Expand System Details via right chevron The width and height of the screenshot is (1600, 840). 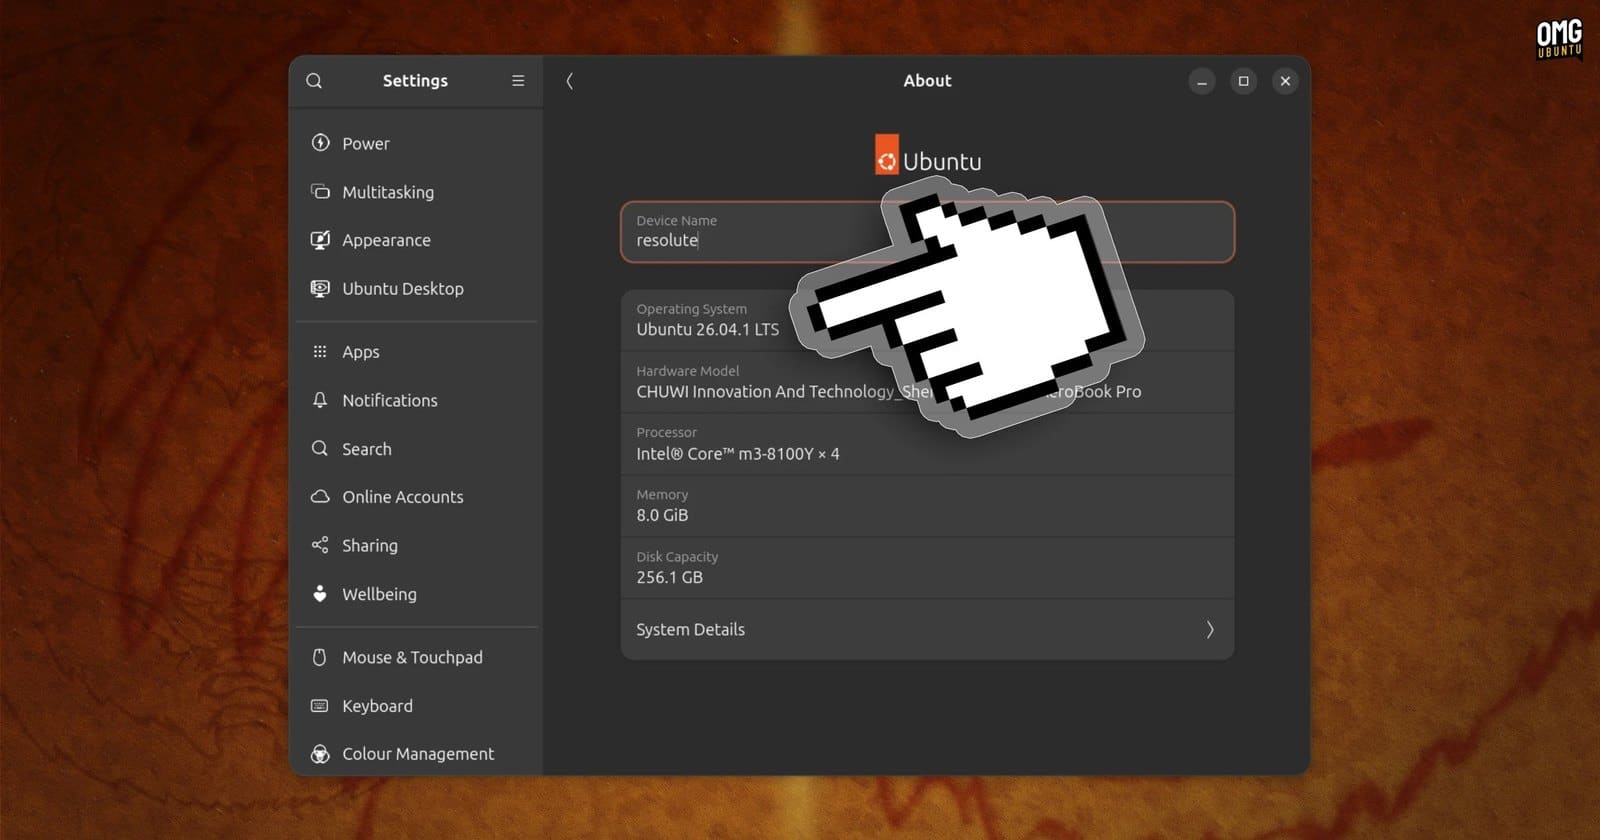tap(1210, 629)
